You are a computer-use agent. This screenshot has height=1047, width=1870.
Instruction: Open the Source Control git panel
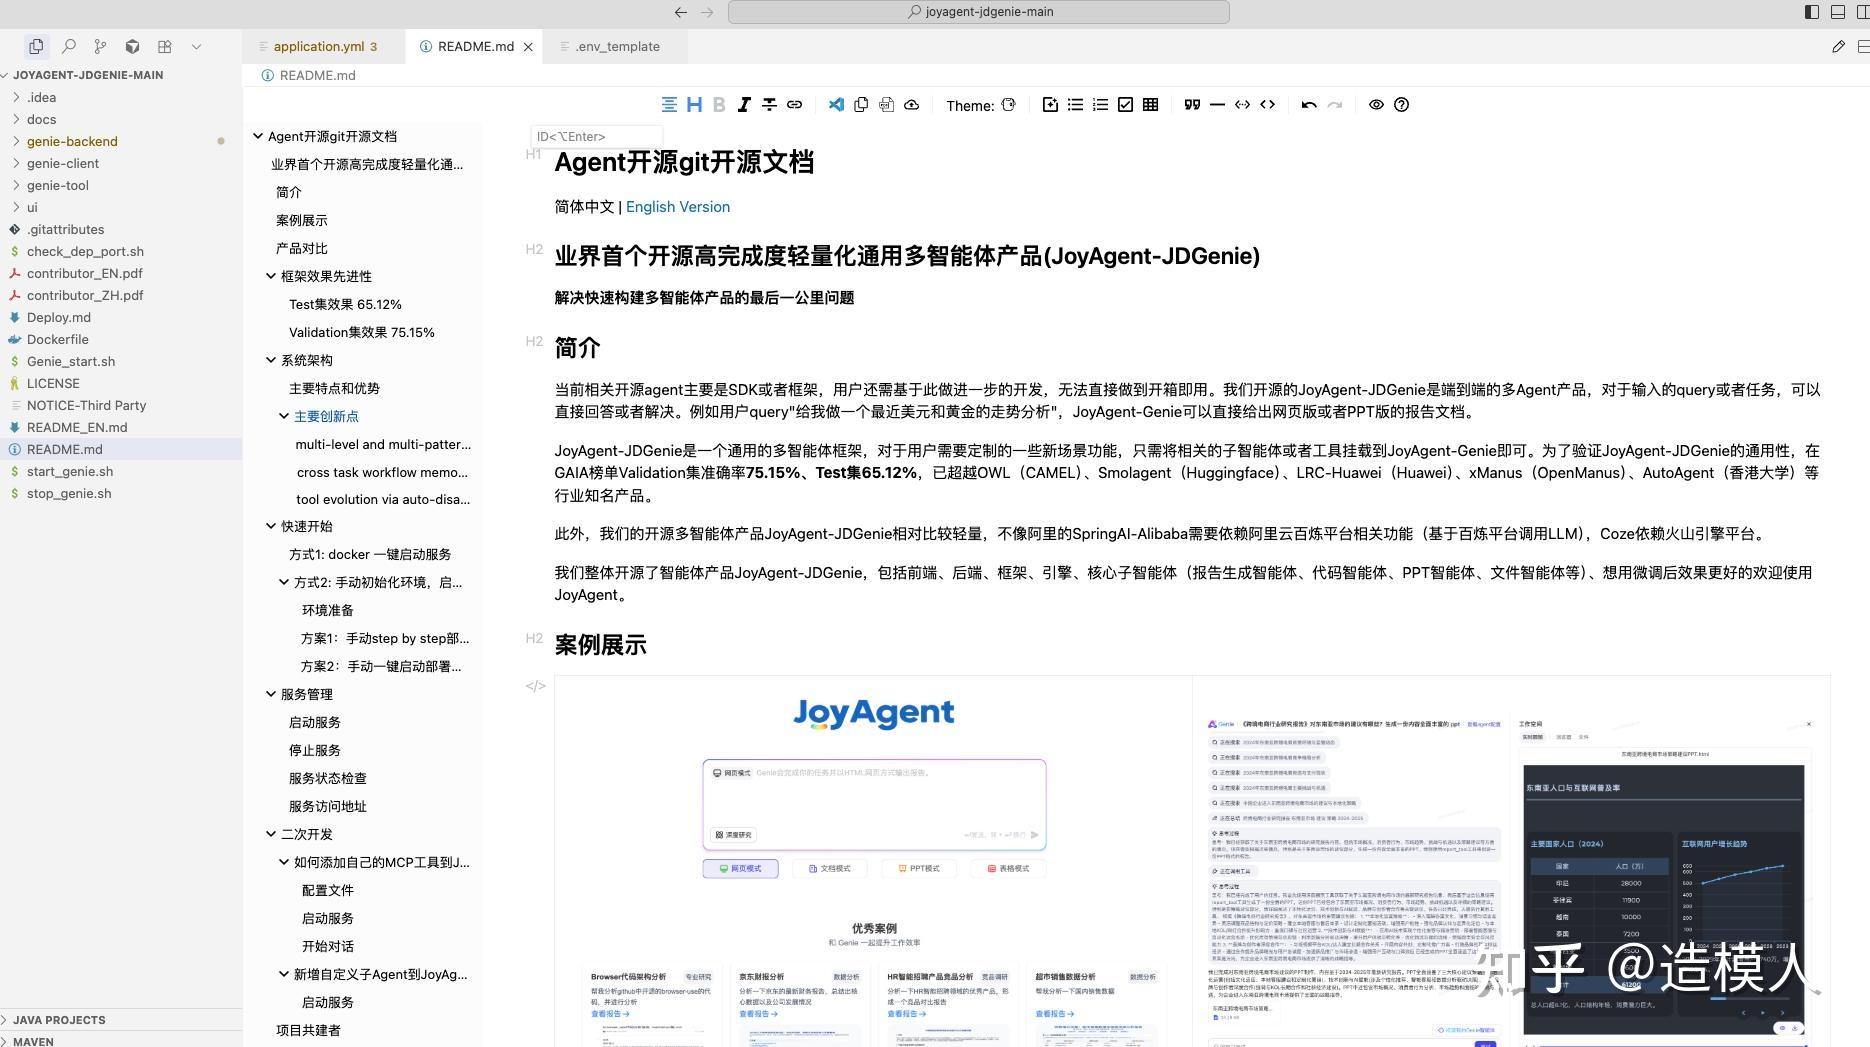point(100,46)
